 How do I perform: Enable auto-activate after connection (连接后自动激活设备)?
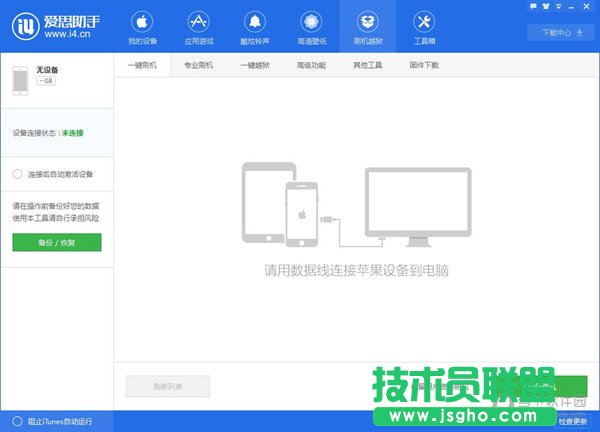[x=17, y=174]
